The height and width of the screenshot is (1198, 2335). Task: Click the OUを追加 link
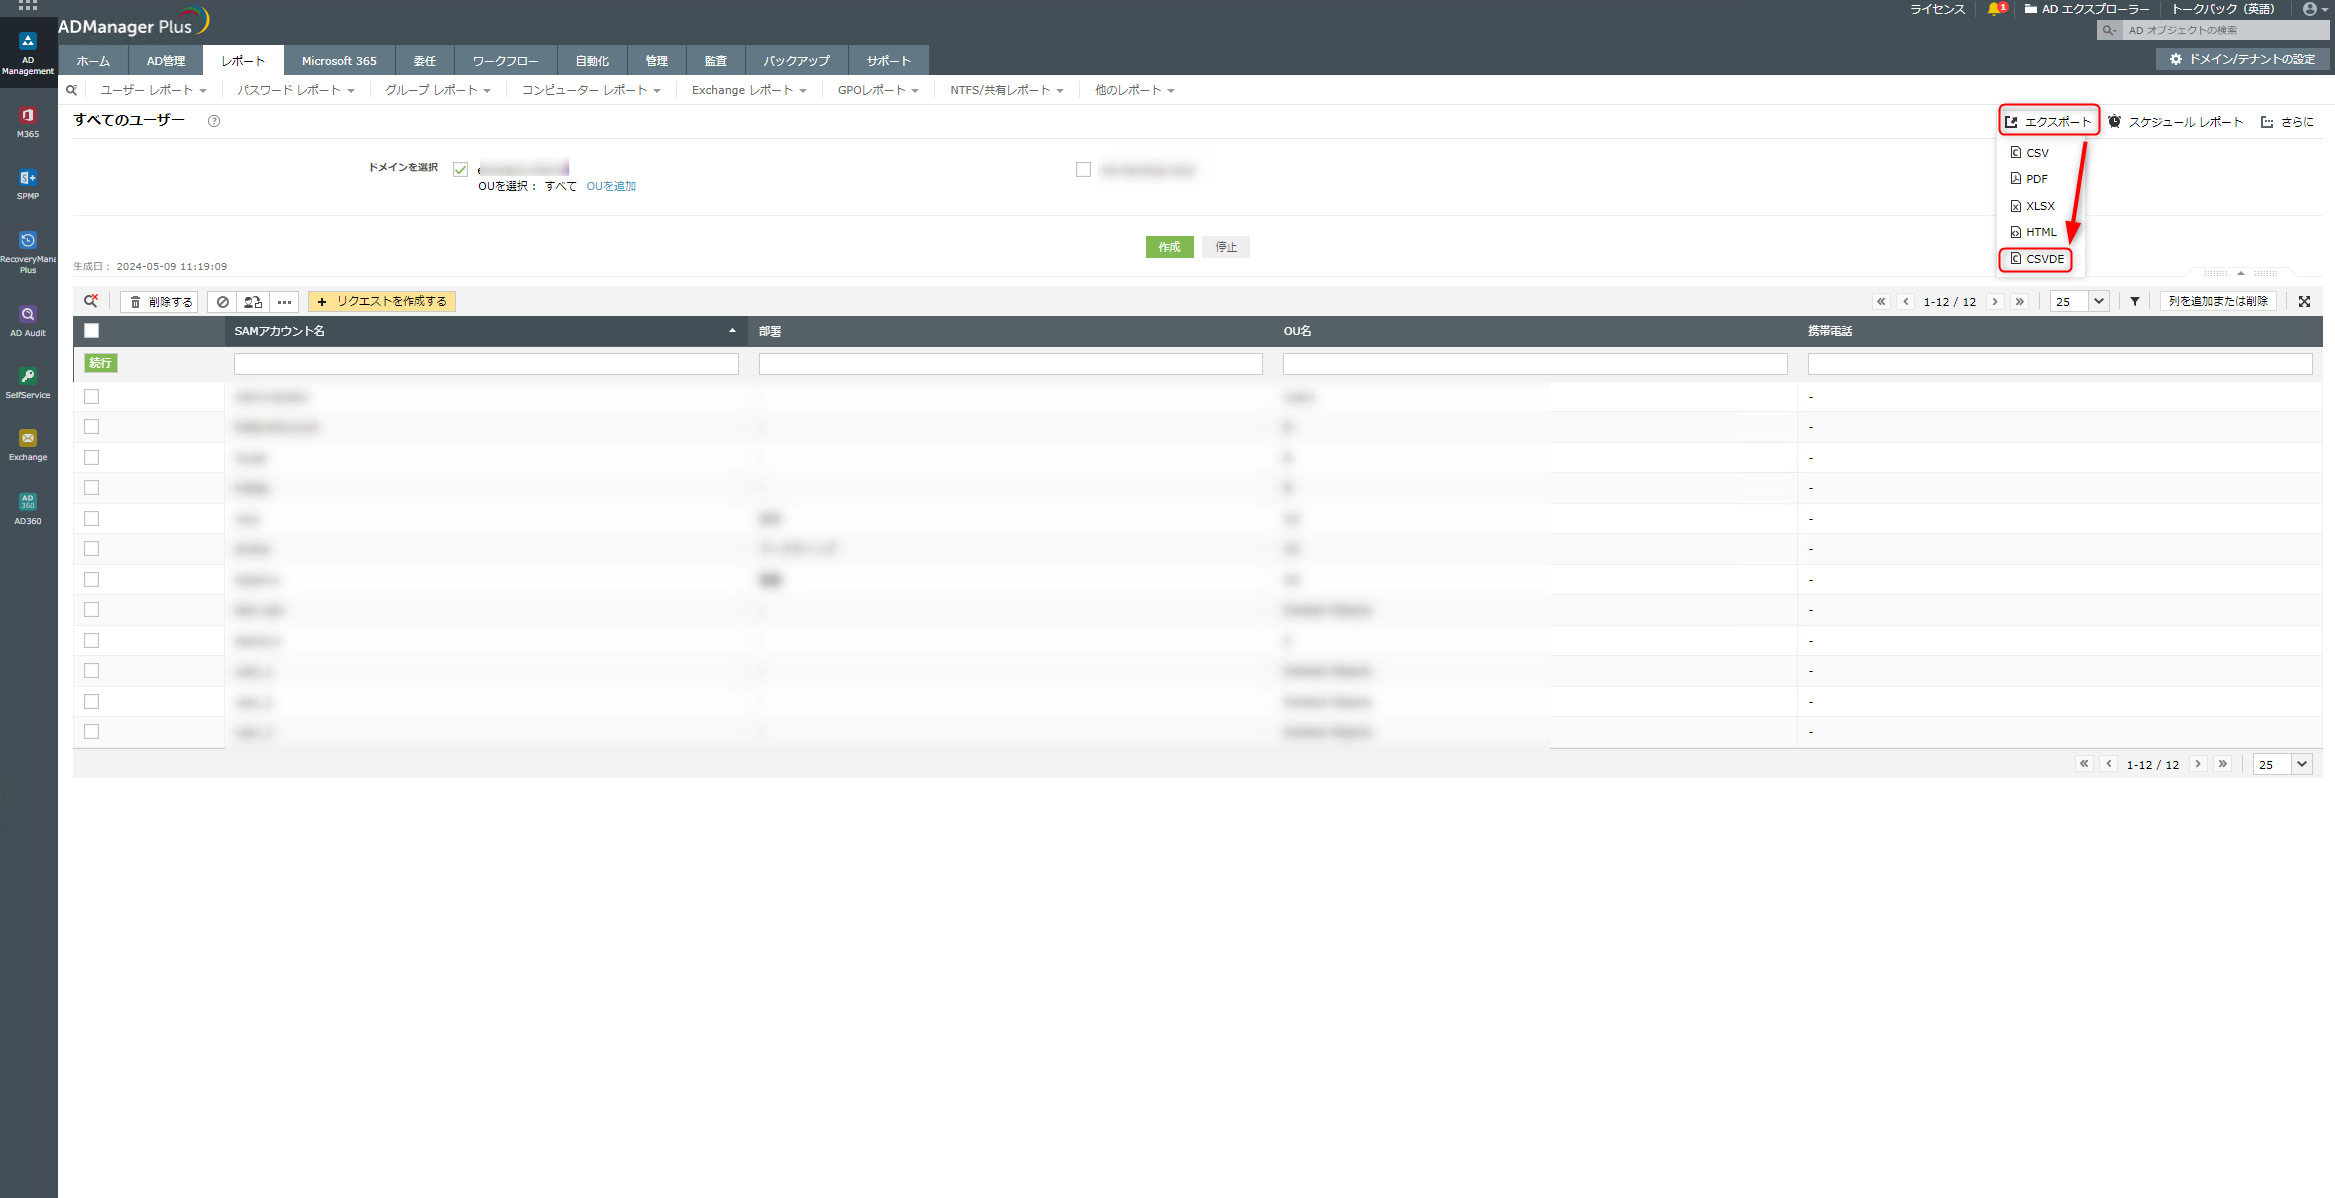611,186
